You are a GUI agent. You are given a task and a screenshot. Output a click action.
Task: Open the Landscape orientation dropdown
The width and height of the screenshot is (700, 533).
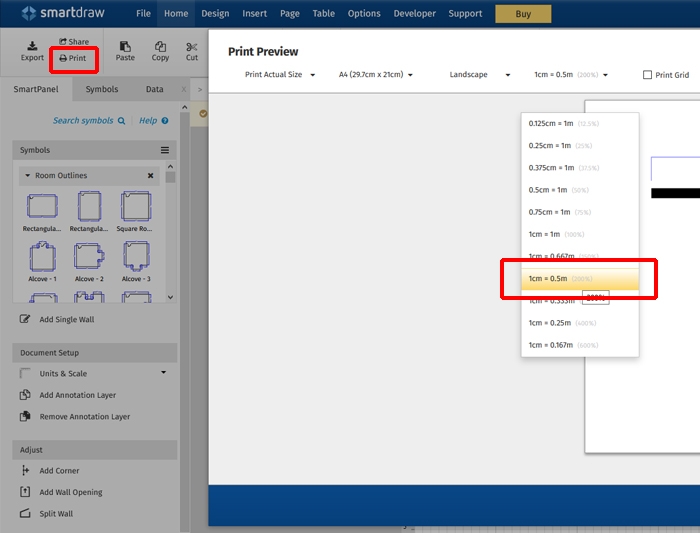pyautogui.click(x=480, y=75)
